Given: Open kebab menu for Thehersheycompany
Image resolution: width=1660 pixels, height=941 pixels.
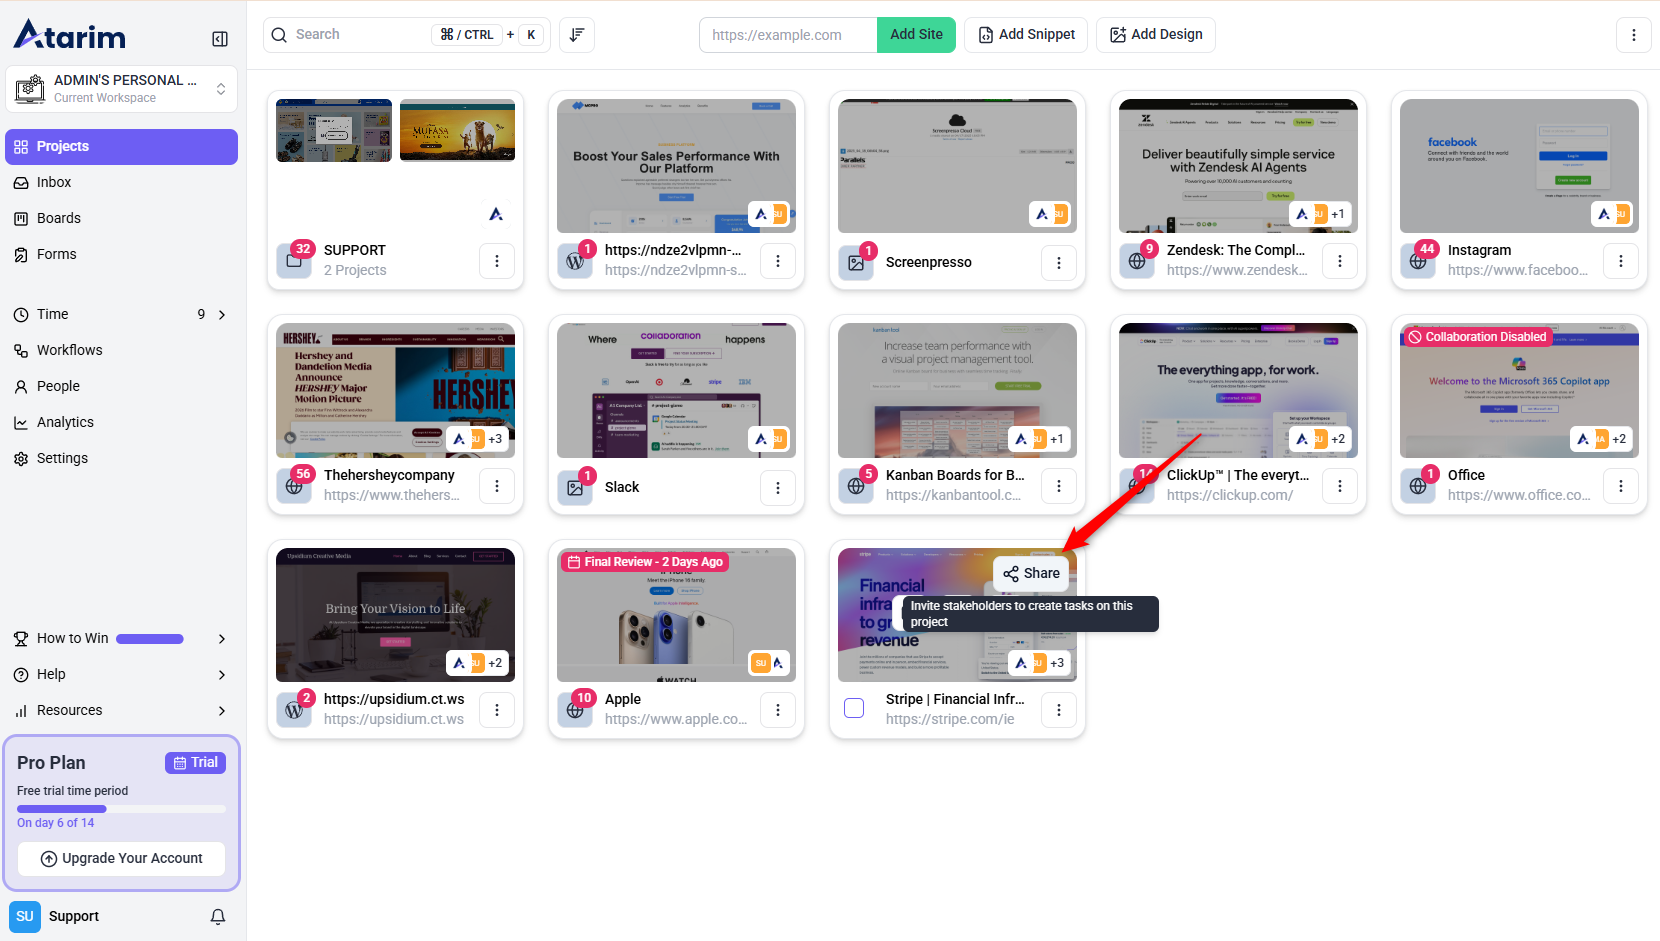Looking at the screenshot, I should tap(497, 485).
